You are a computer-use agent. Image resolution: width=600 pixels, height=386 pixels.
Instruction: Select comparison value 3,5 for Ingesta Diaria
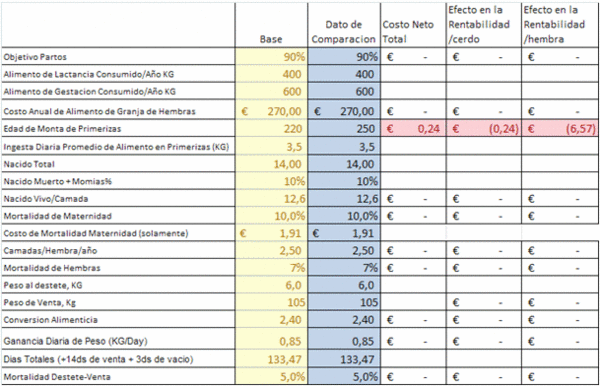[366, 147]
